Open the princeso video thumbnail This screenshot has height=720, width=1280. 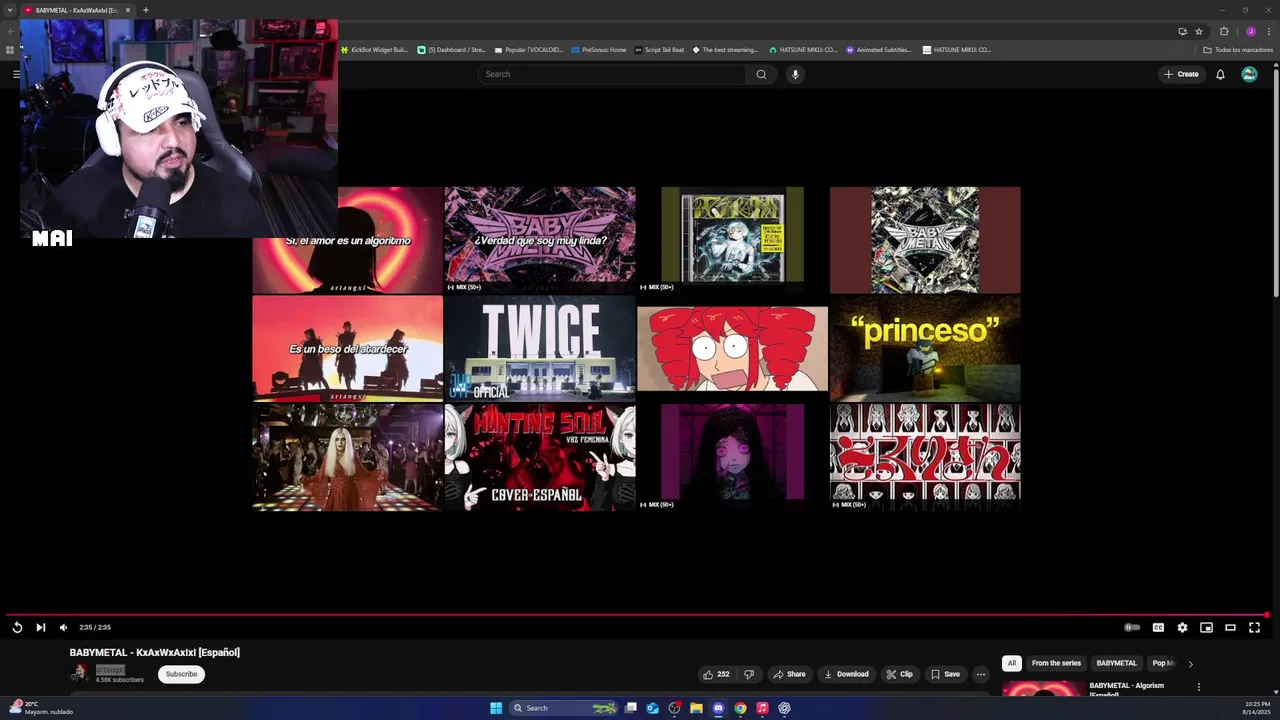925,349
